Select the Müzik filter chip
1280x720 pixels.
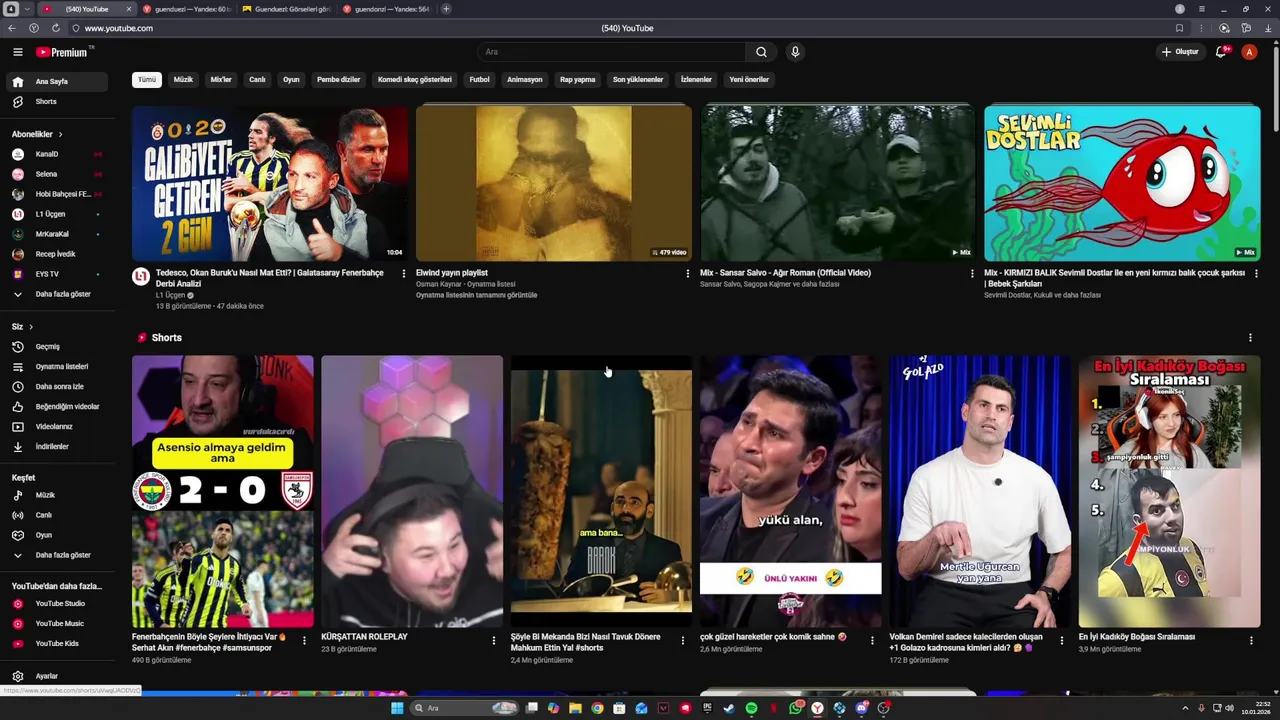click(183, 80)
